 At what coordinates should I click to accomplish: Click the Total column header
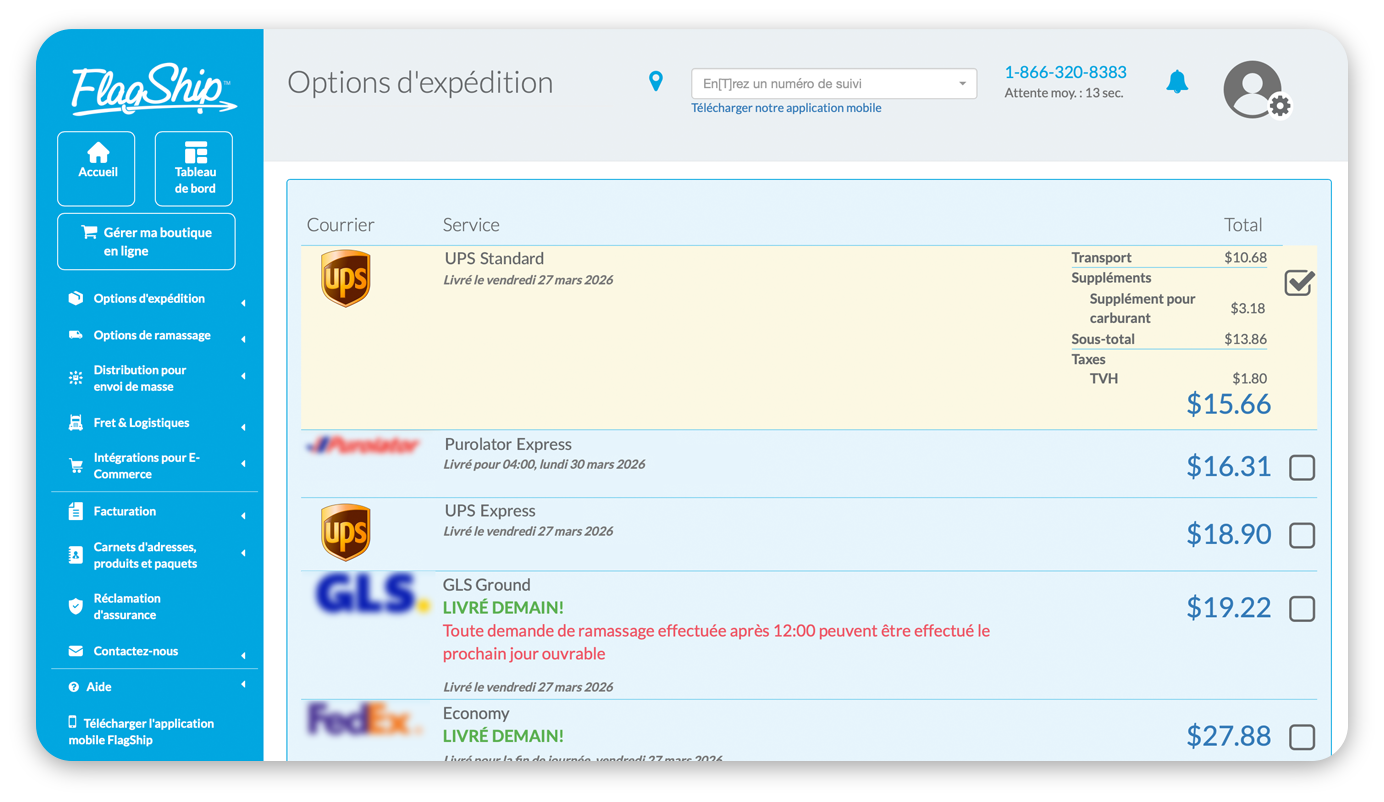point(1243,225)
